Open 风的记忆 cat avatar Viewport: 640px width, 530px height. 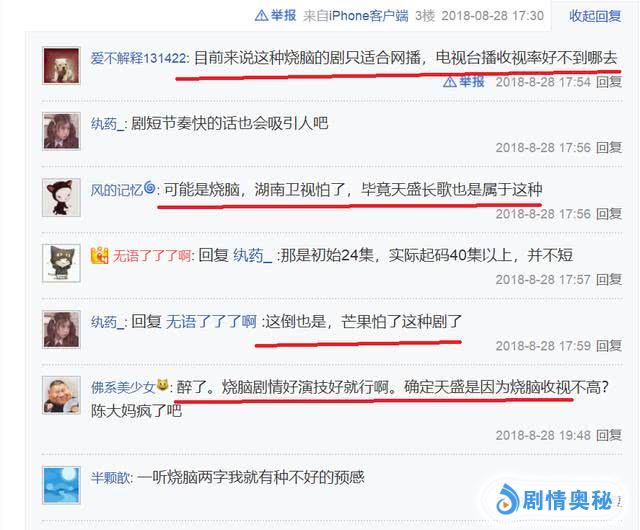[x=62, y=197]
